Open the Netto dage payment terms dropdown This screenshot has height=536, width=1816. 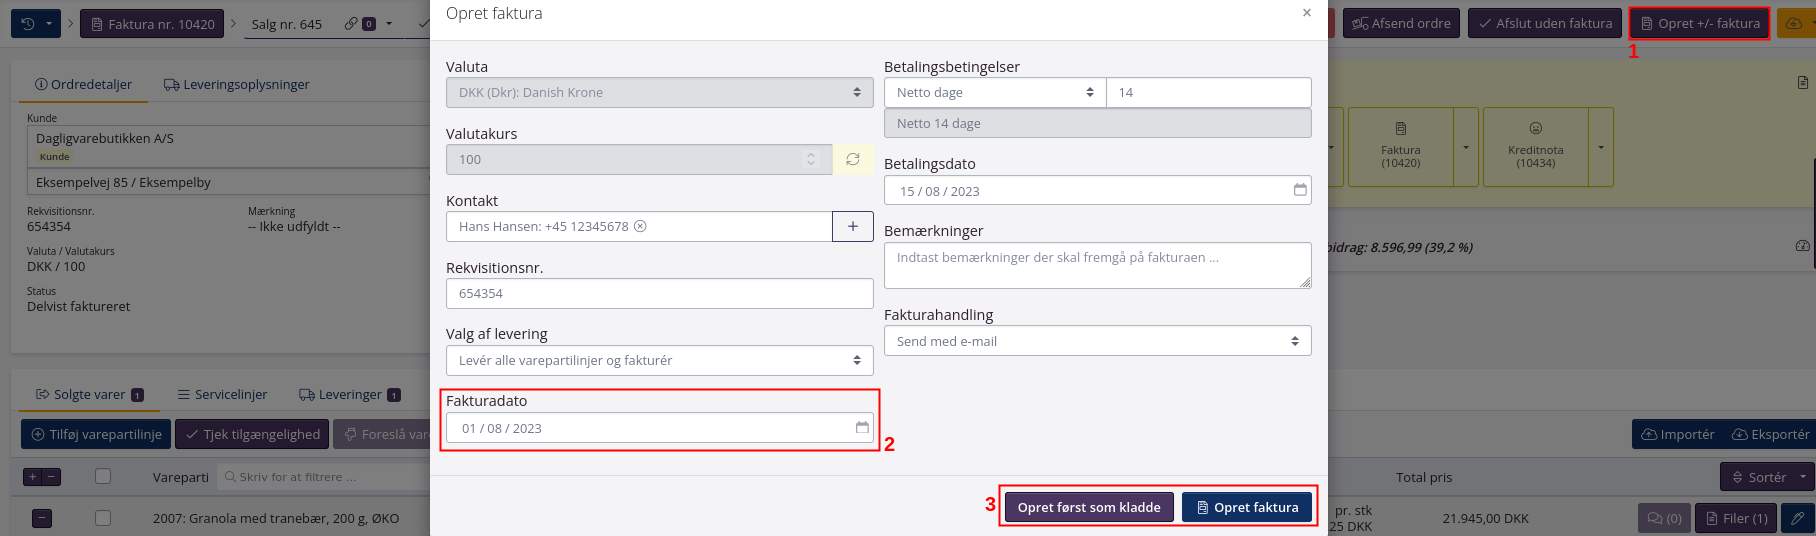994,92
